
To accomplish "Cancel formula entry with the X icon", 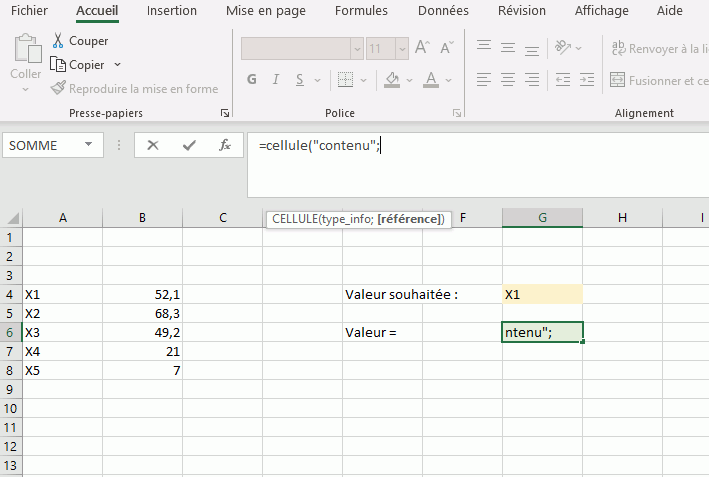I will point(152,145).
